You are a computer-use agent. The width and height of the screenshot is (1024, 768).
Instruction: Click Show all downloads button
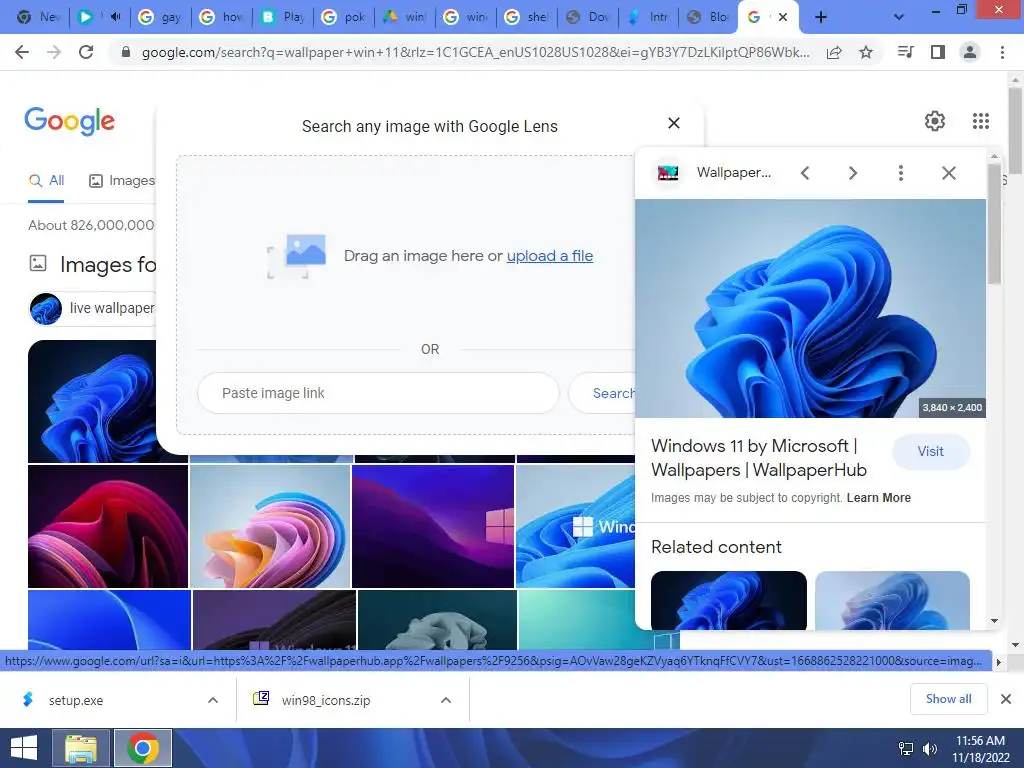pyautogui.click(x=948, y=699)
